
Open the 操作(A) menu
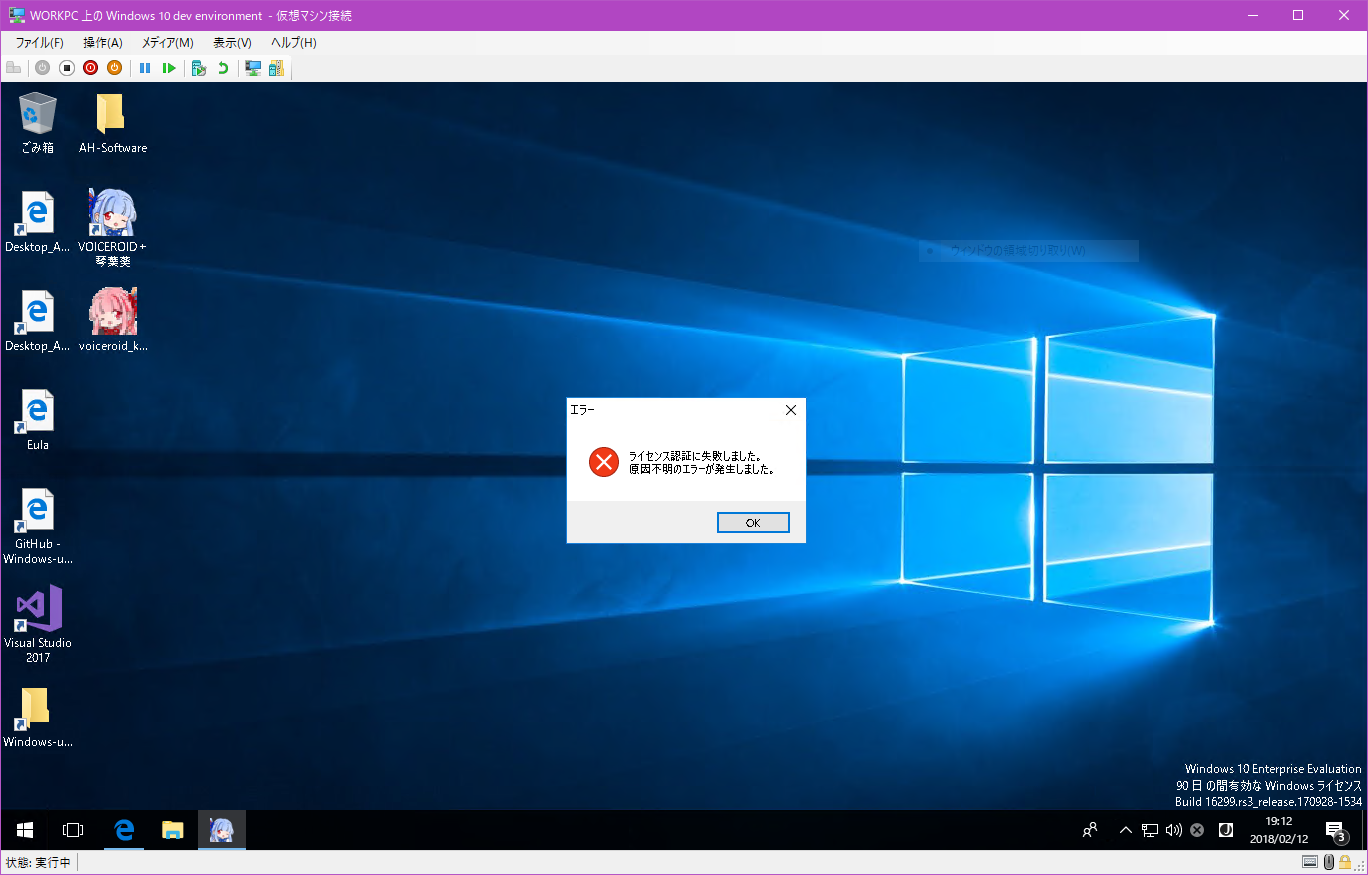tap(103, 43)
